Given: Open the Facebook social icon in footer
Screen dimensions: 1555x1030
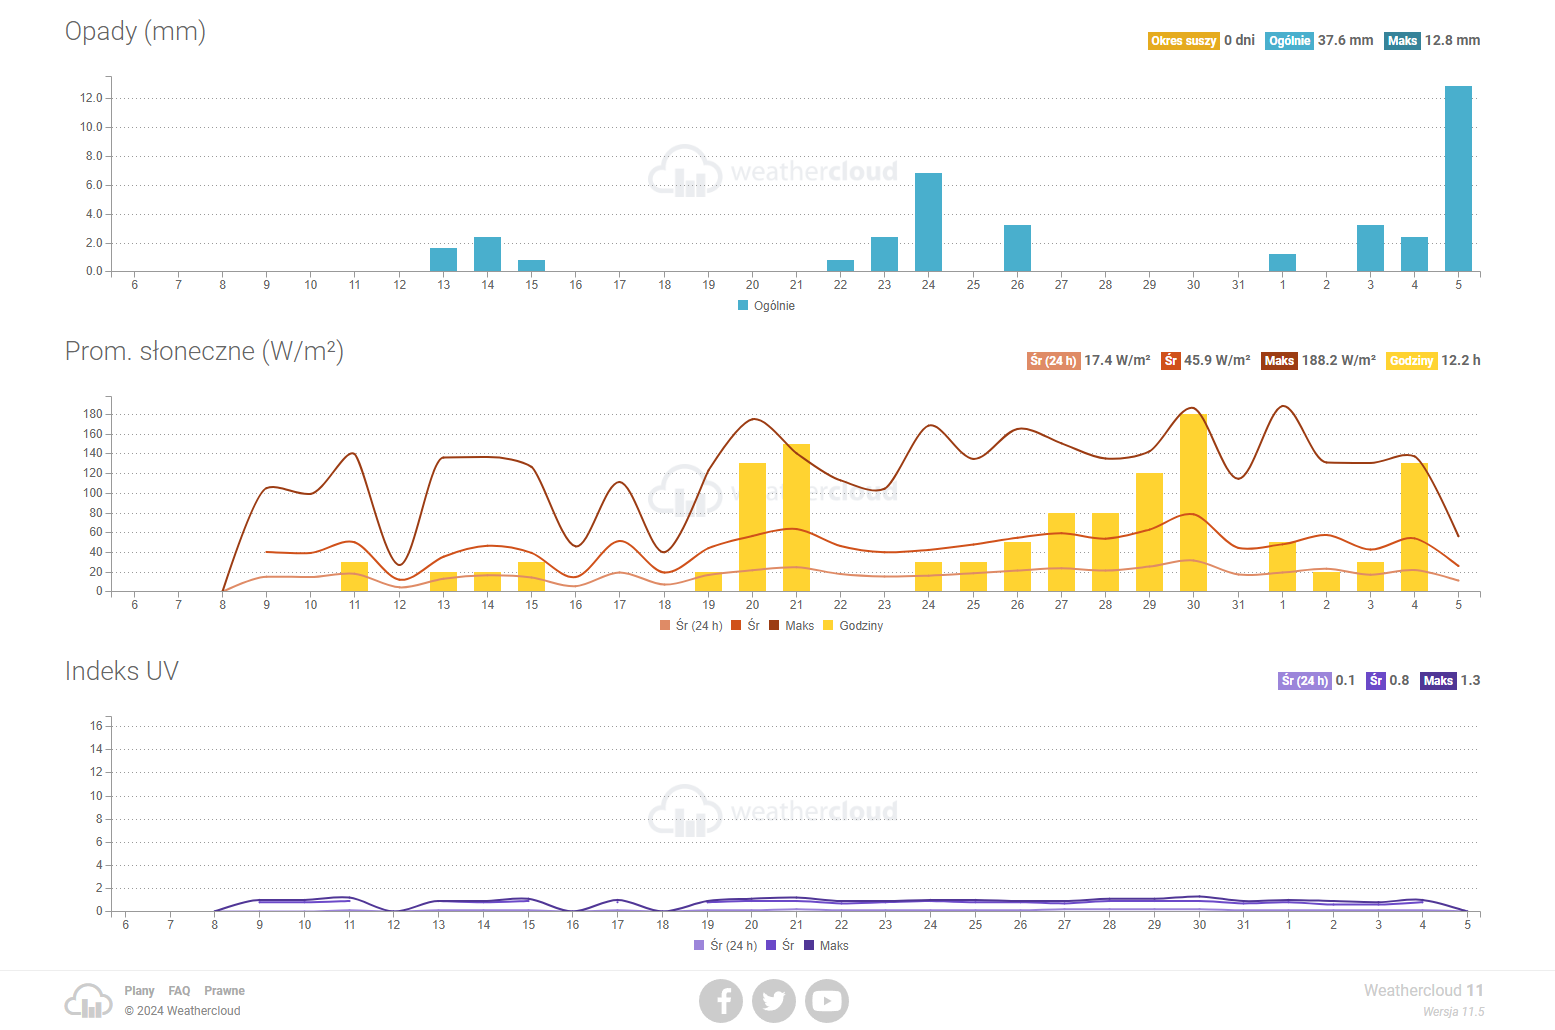Looking at the screenshot, I should (721, 1001).
